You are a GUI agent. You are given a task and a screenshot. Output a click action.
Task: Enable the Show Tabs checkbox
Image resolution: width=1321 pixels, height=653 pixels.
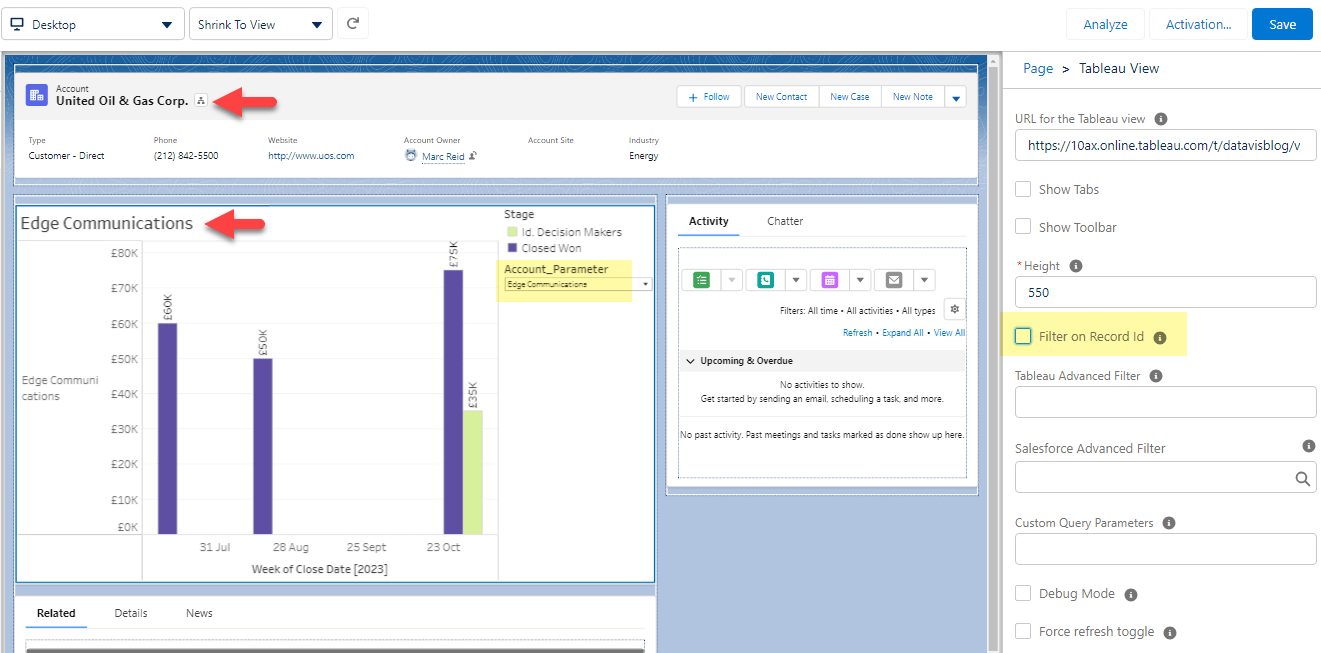[1023, 189]
